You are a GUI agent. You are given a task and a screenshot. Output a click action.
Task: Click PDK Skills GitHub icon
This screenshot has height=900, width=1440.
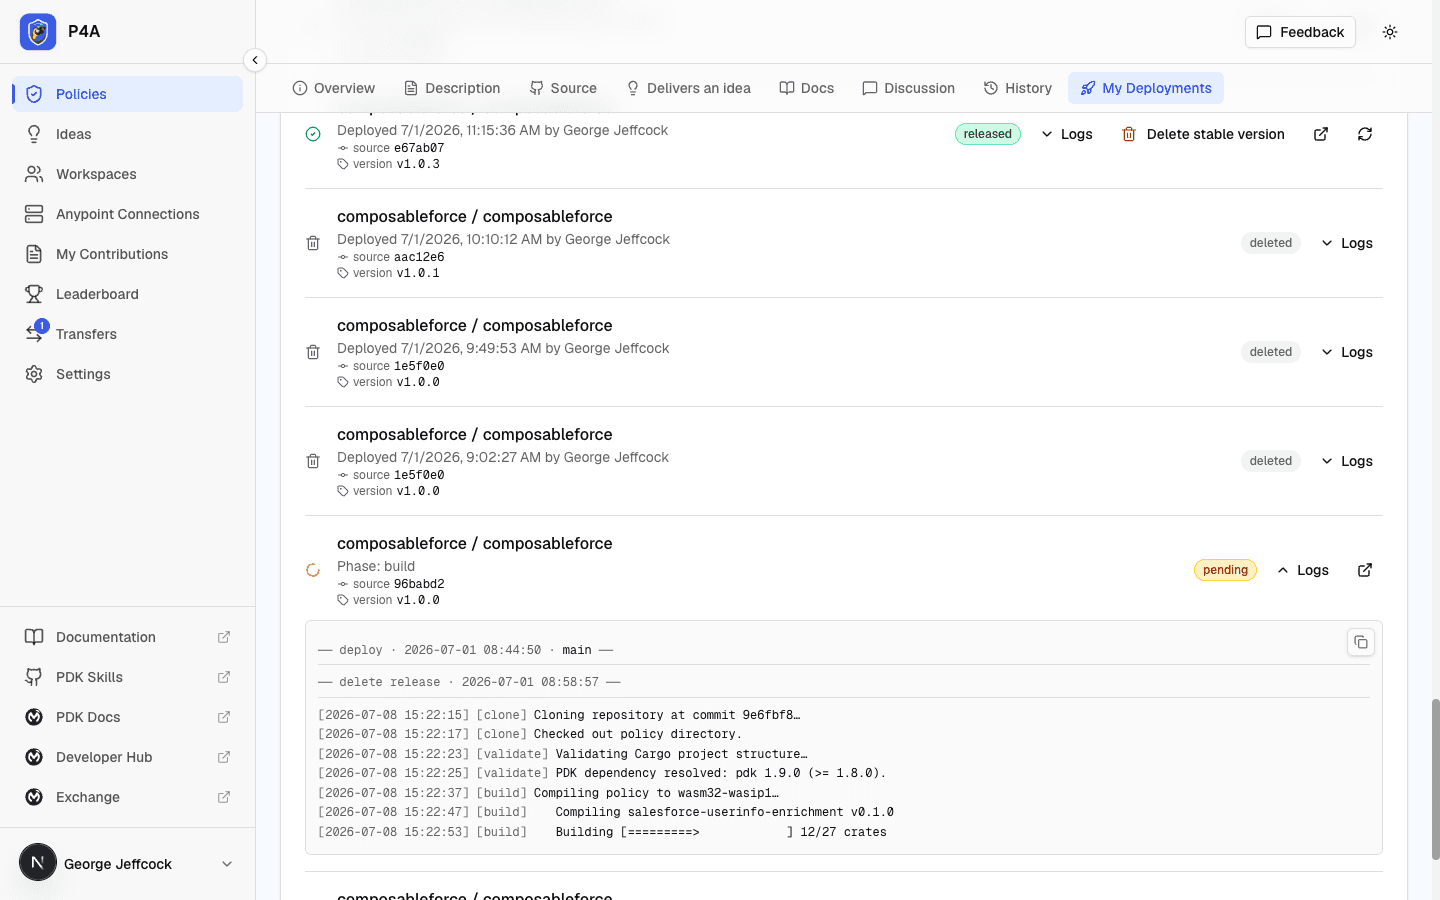pyautogui.click(x=34, y=677)
